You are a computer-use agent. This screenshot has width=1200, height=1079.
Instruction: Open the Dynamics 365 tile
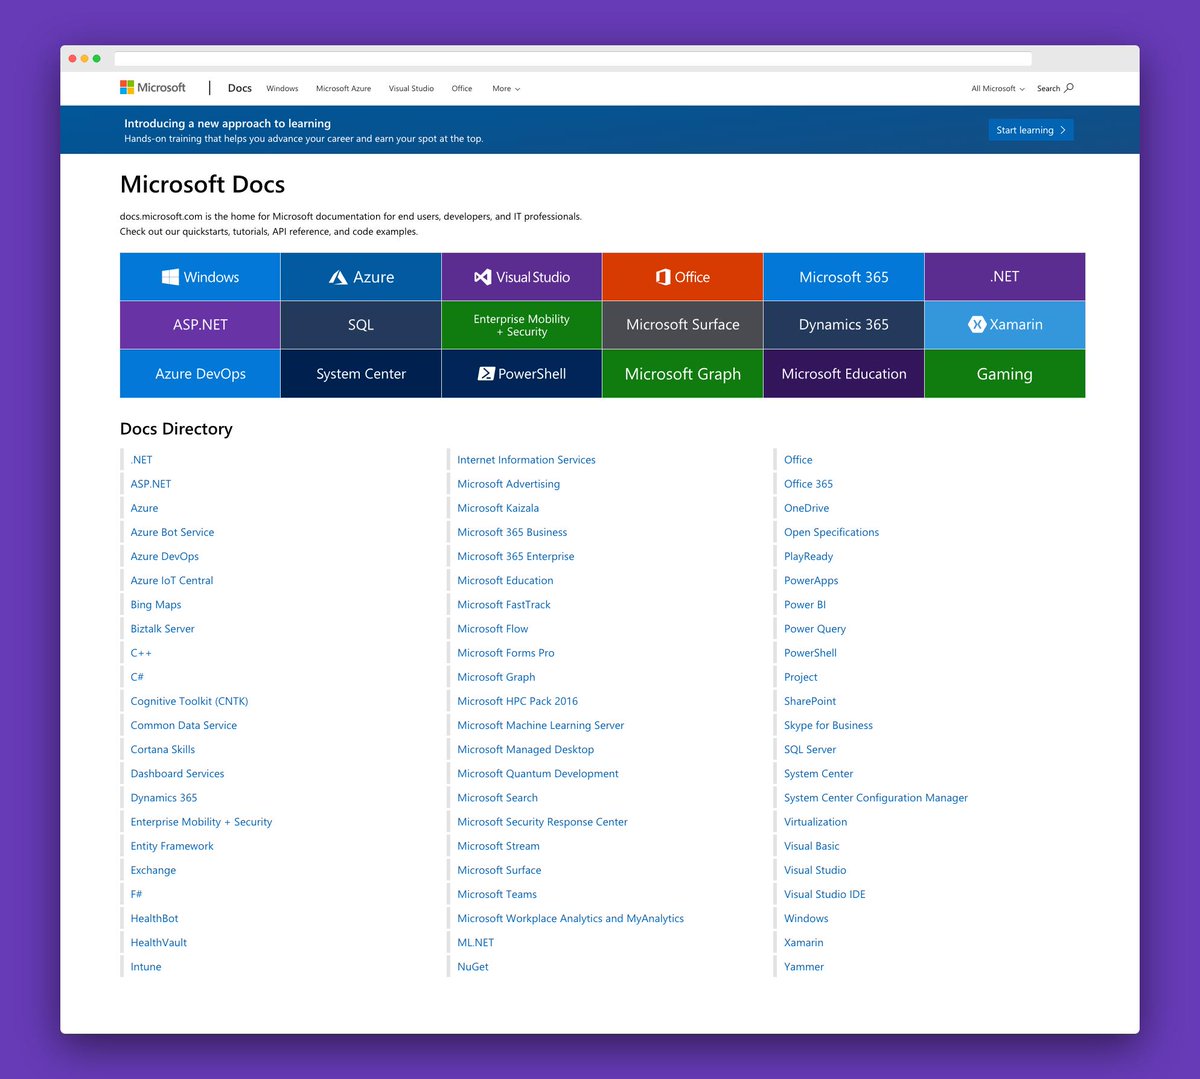[844, 325]
